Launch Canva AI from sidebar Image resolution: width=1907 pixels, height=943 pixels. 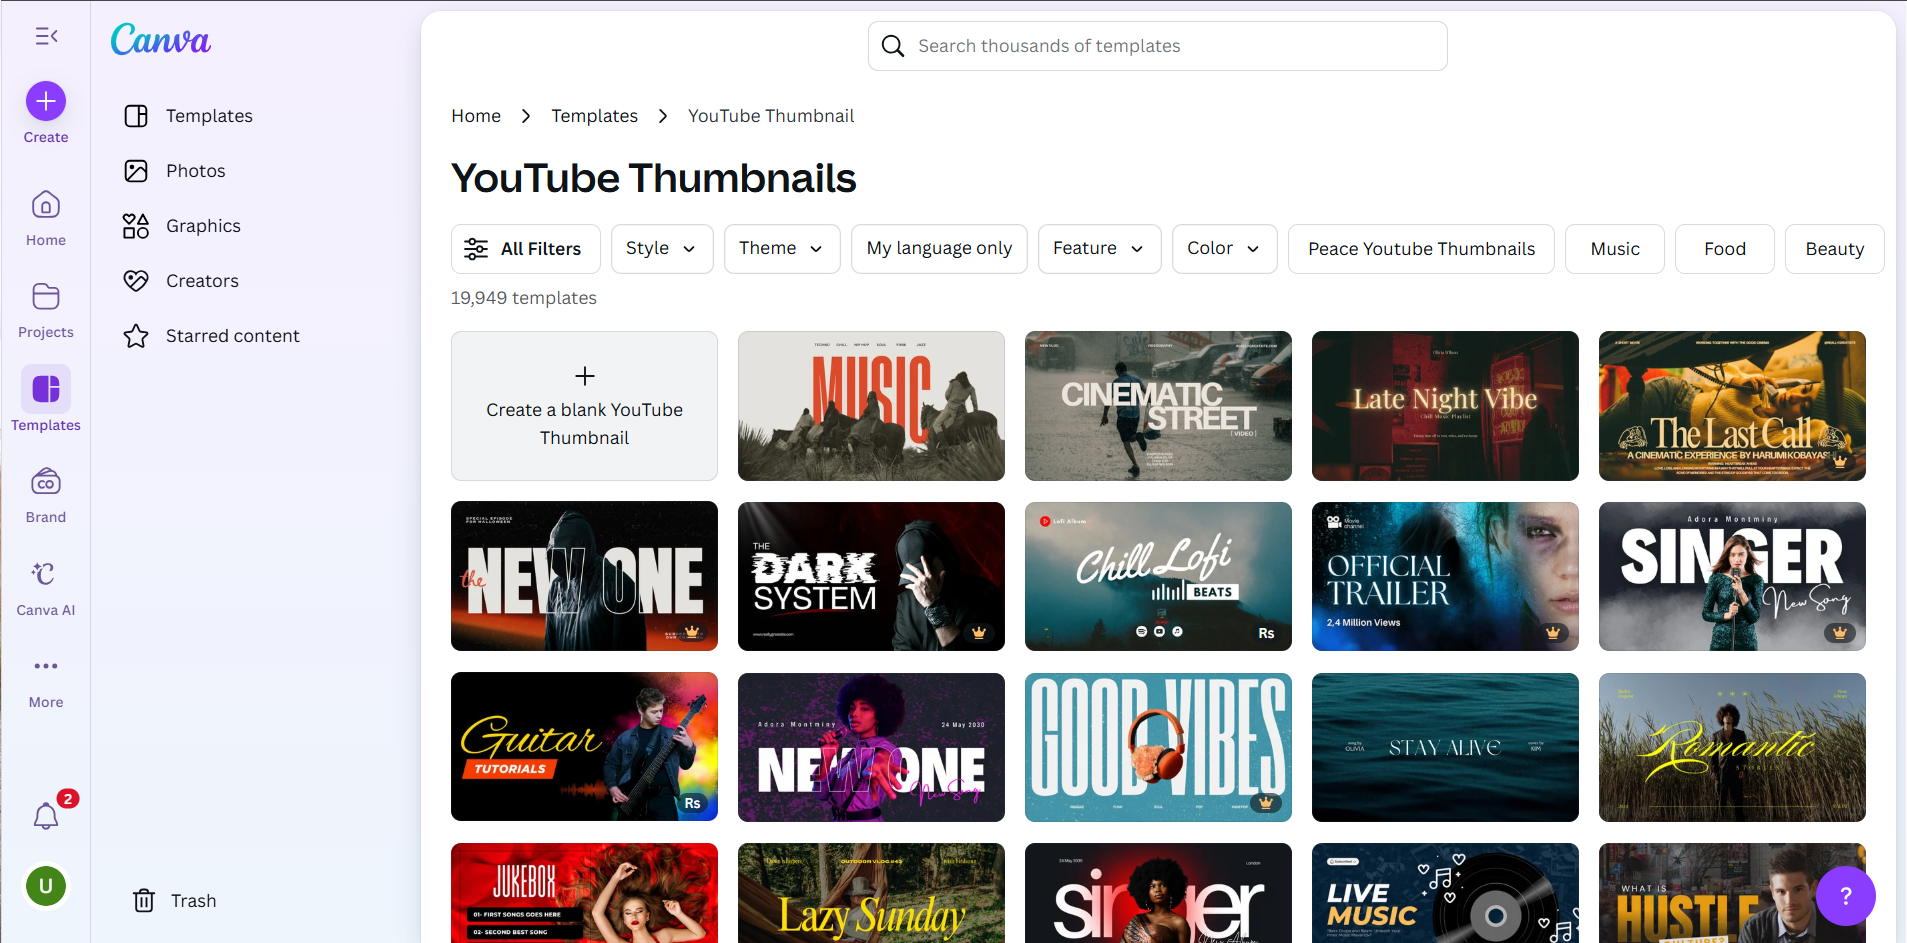coord(45,574)
